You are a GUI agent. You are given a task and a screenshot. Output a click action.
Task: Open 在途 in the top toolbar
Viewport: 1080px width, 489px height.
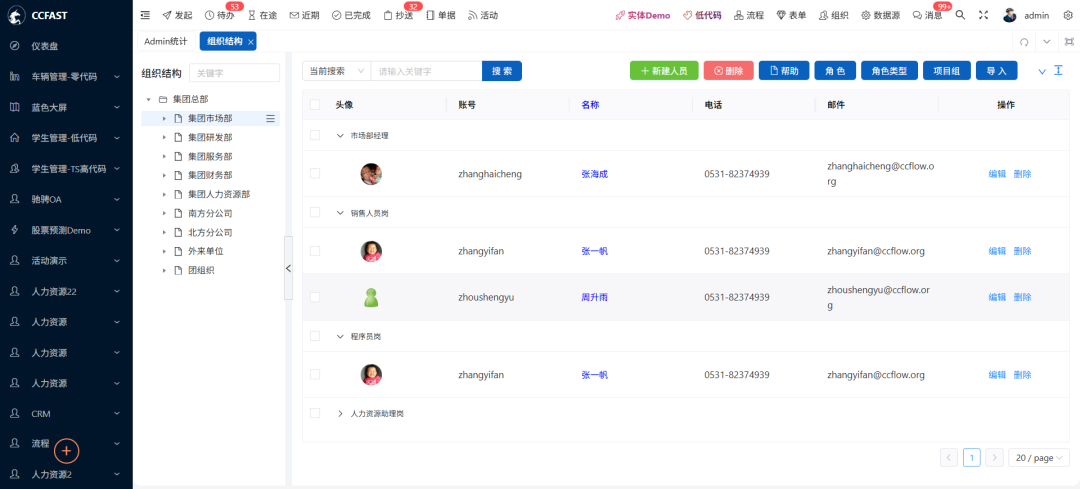pos(262,15)
